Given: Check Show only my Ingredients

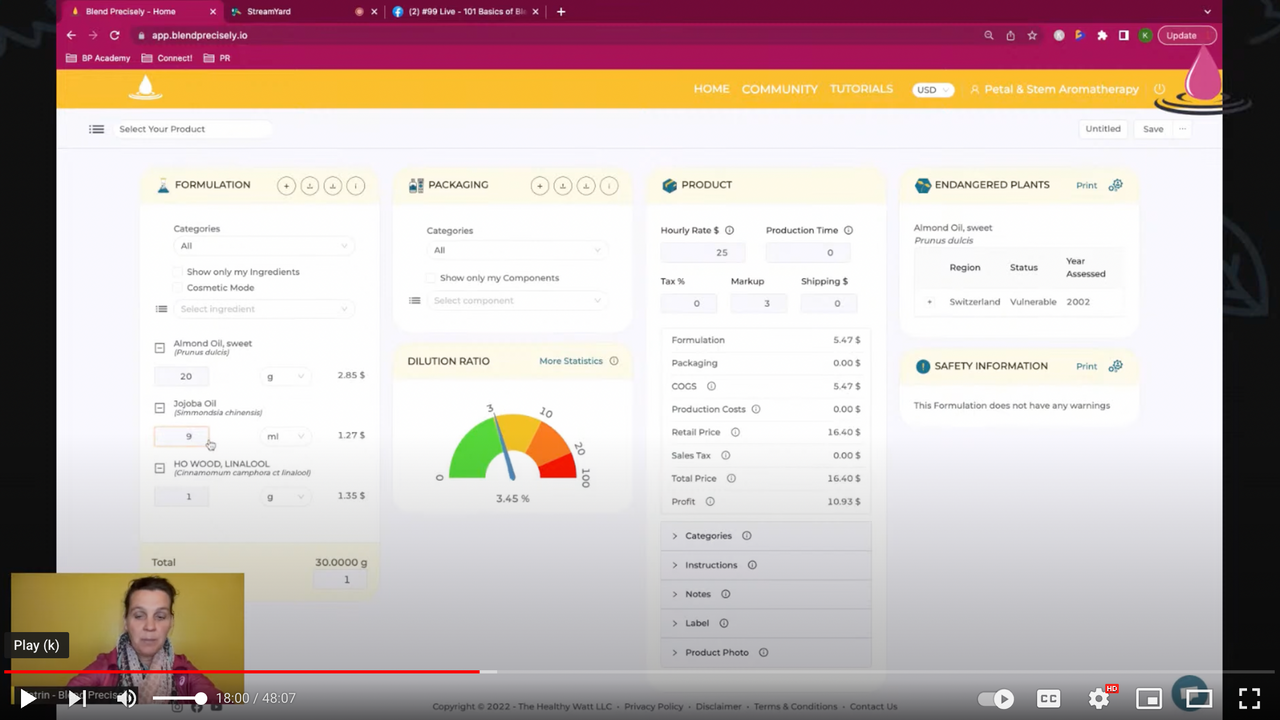Looking at the screenshot, I should click(x=178, y=272).
